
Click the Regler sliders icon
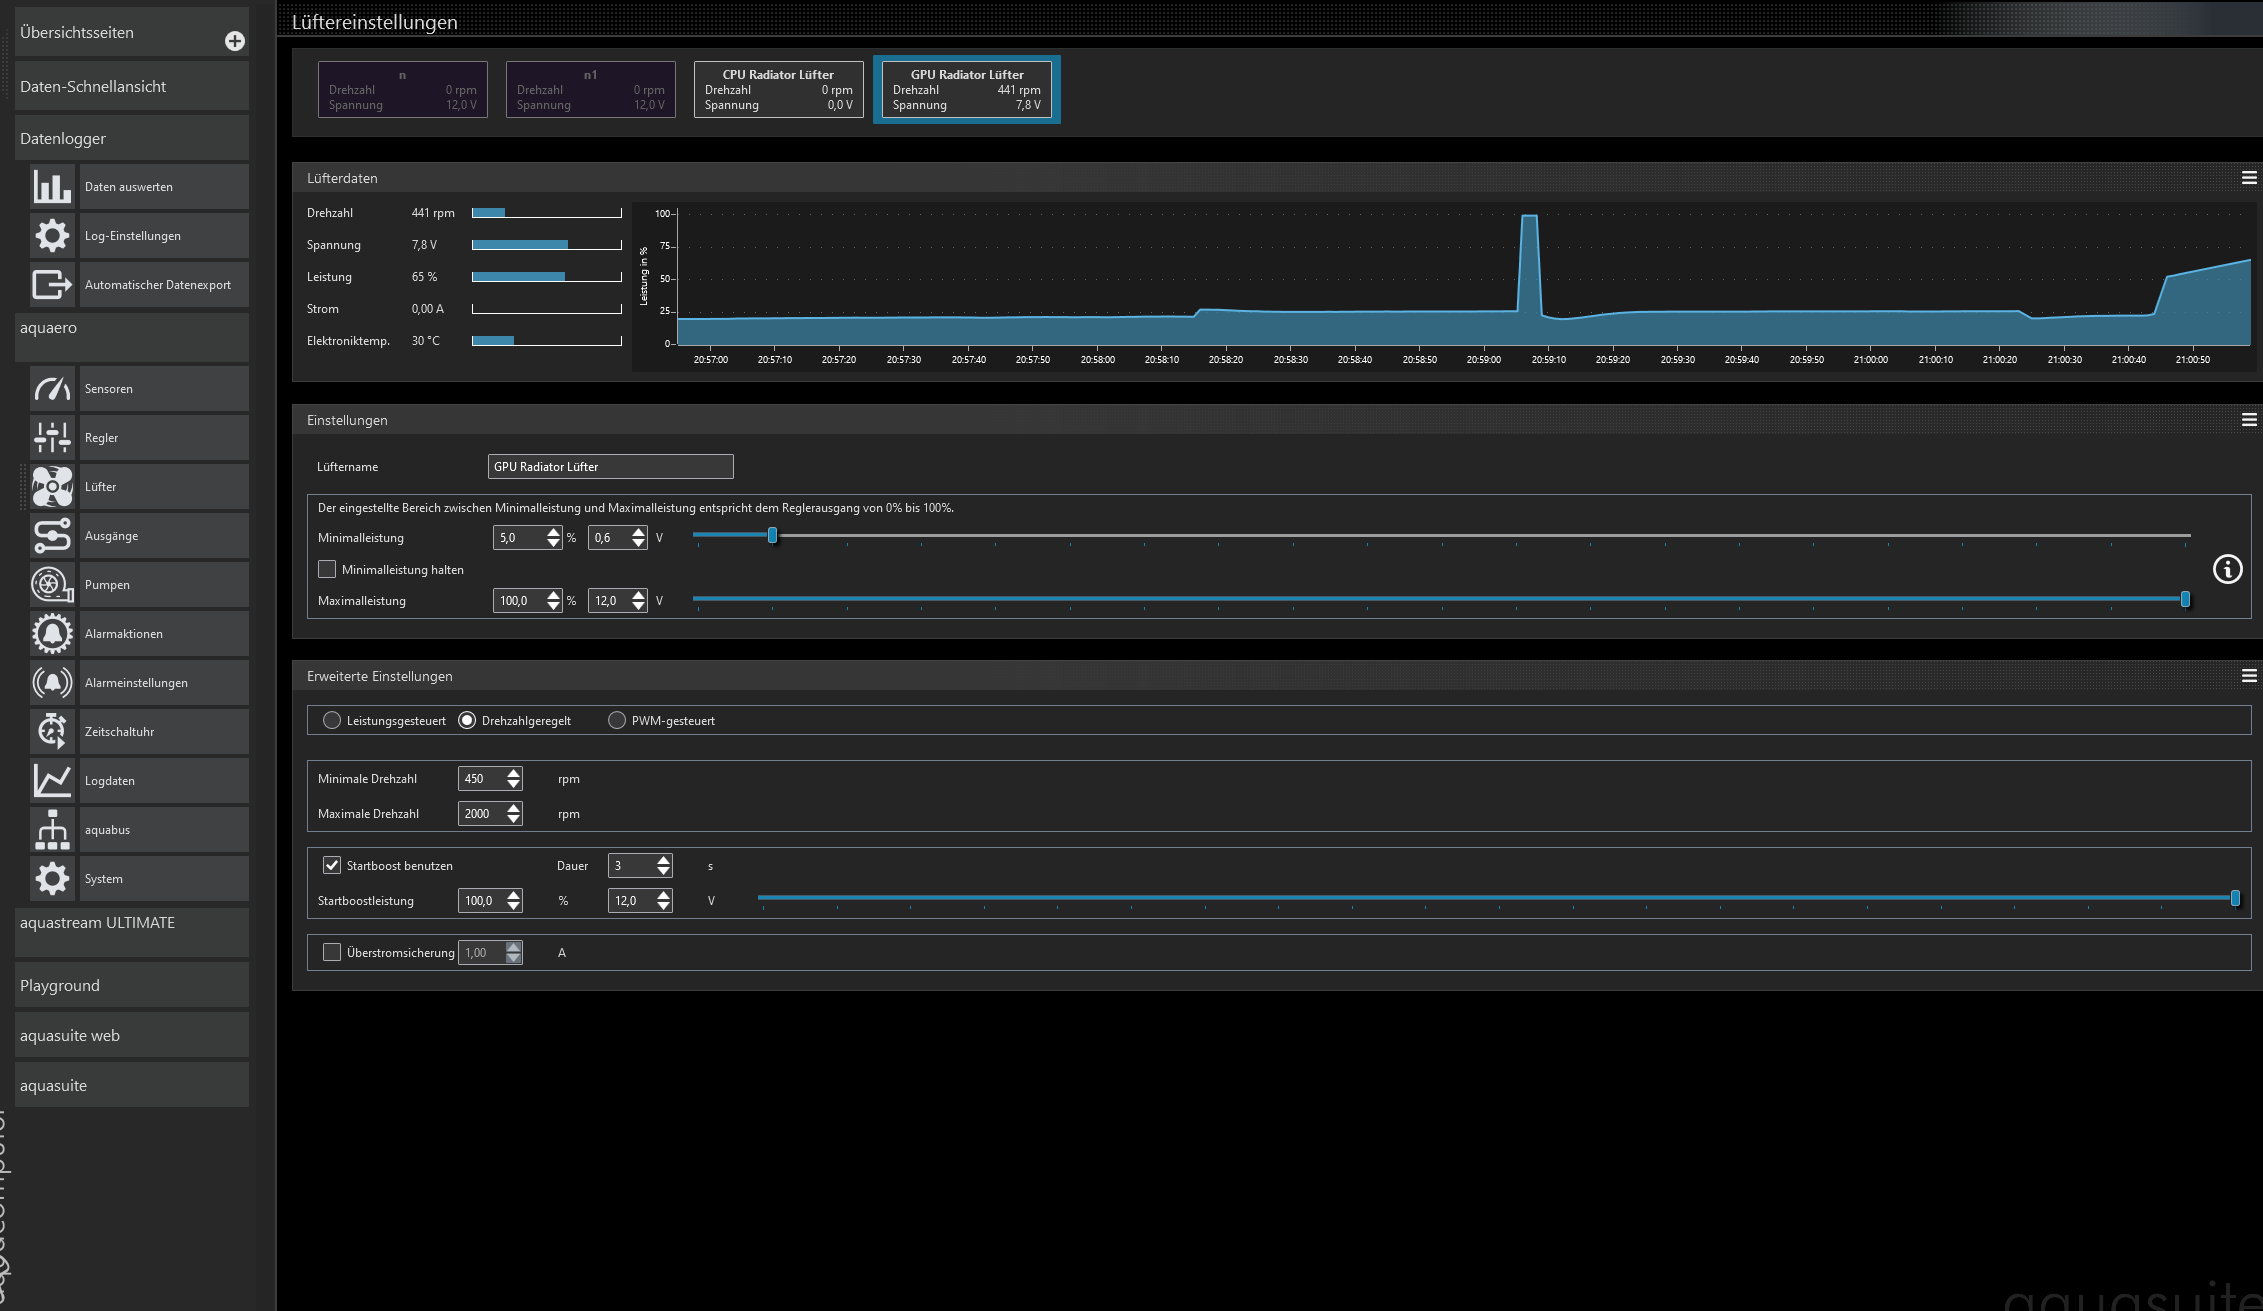(52, 438)
